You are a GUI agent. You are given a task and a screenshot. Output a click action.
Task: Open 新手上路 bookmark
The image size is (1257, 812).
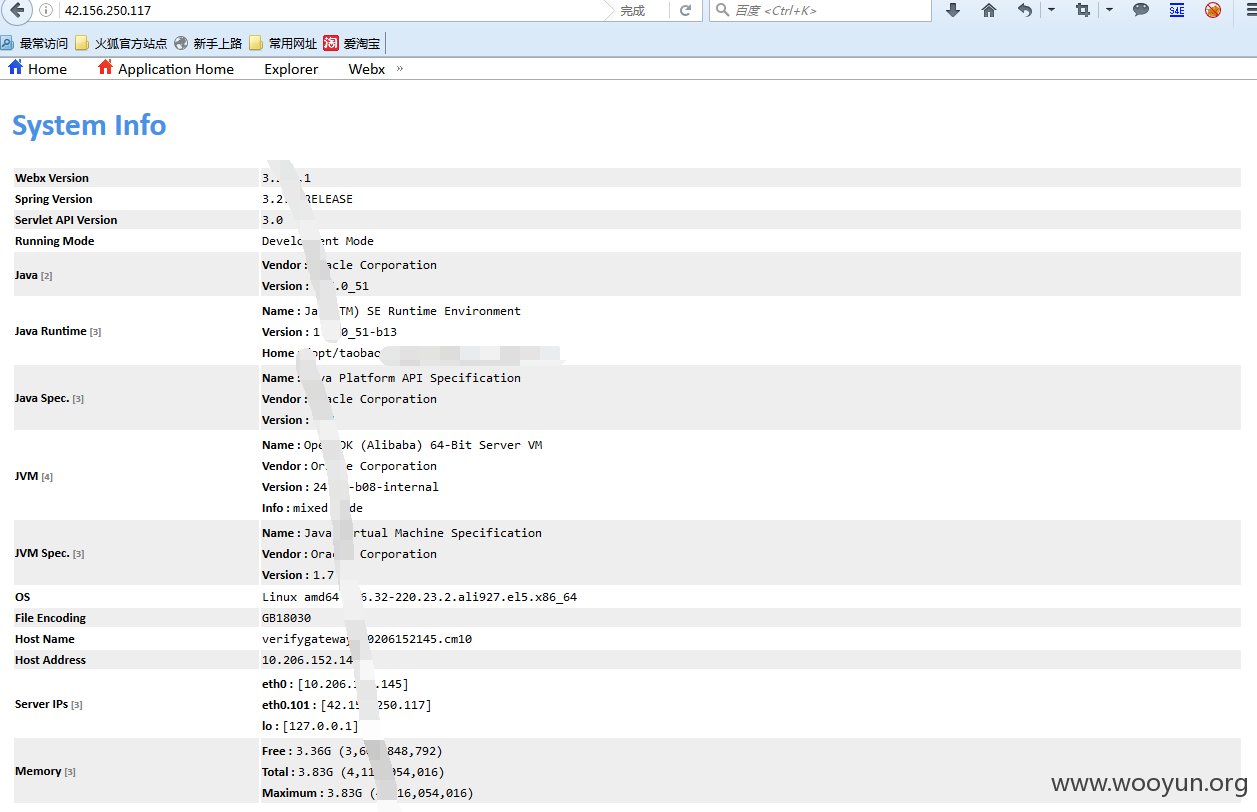point(208,43)
